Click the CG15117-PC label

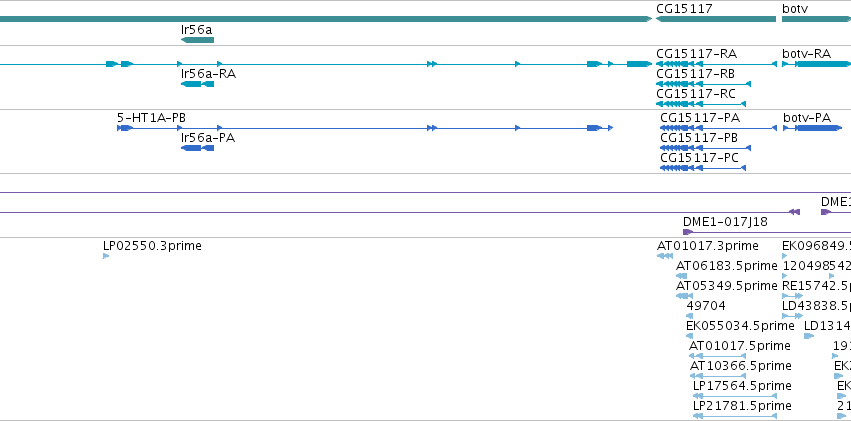click(x=700, y=158)
